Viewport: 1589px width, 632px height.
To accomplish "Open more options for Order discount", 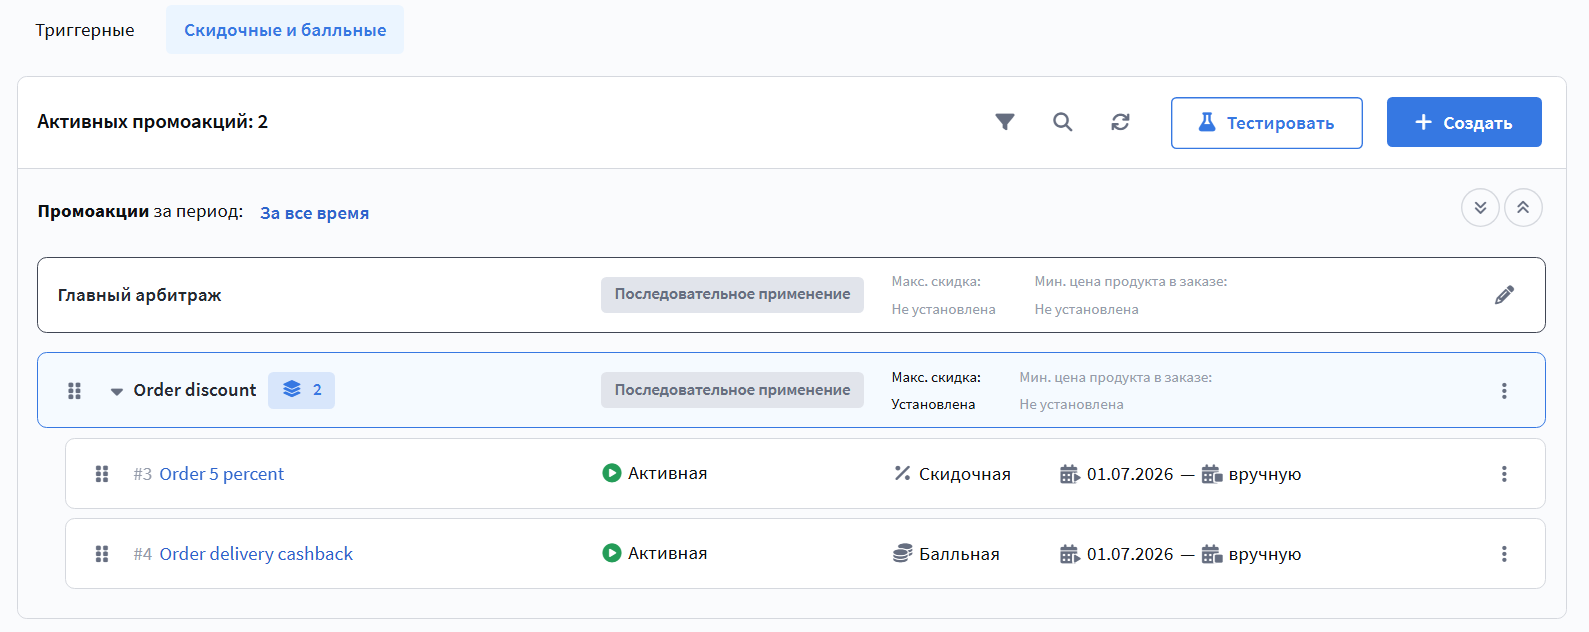I will pyautogui.click(x=1504, y=391).
